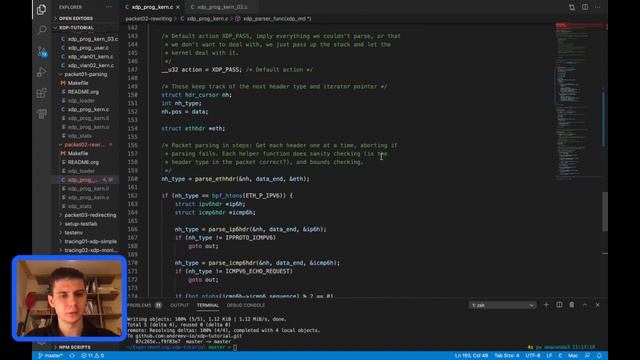
Task: Change the language mode via the 'C' indicator
Action: tap(560, 356)
